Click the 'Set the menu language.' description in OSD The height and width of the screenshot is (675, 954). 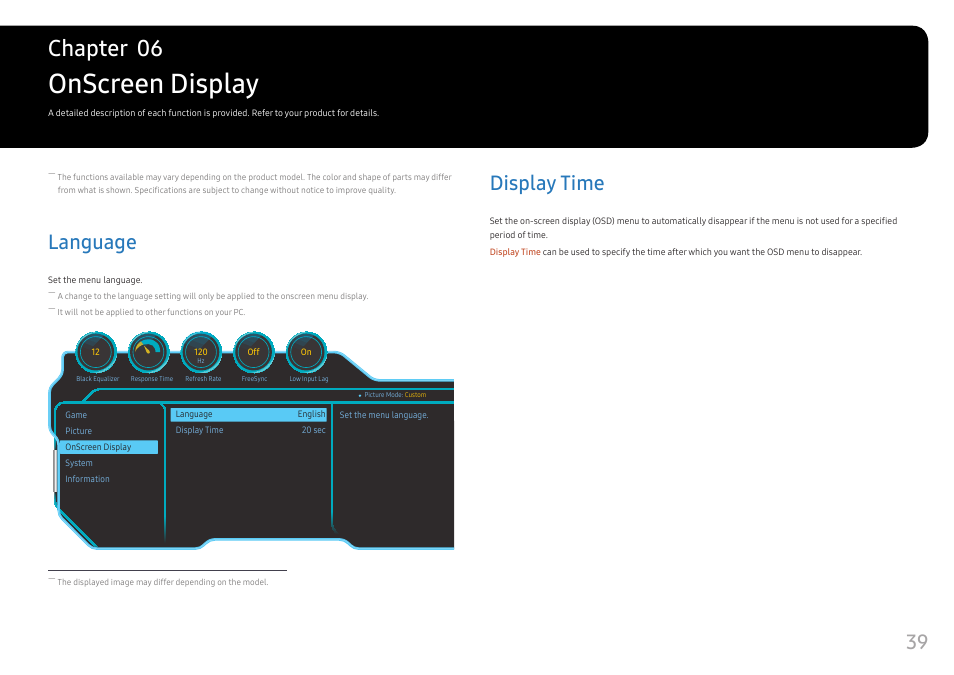pyautogui.click(x=384, y=415)
